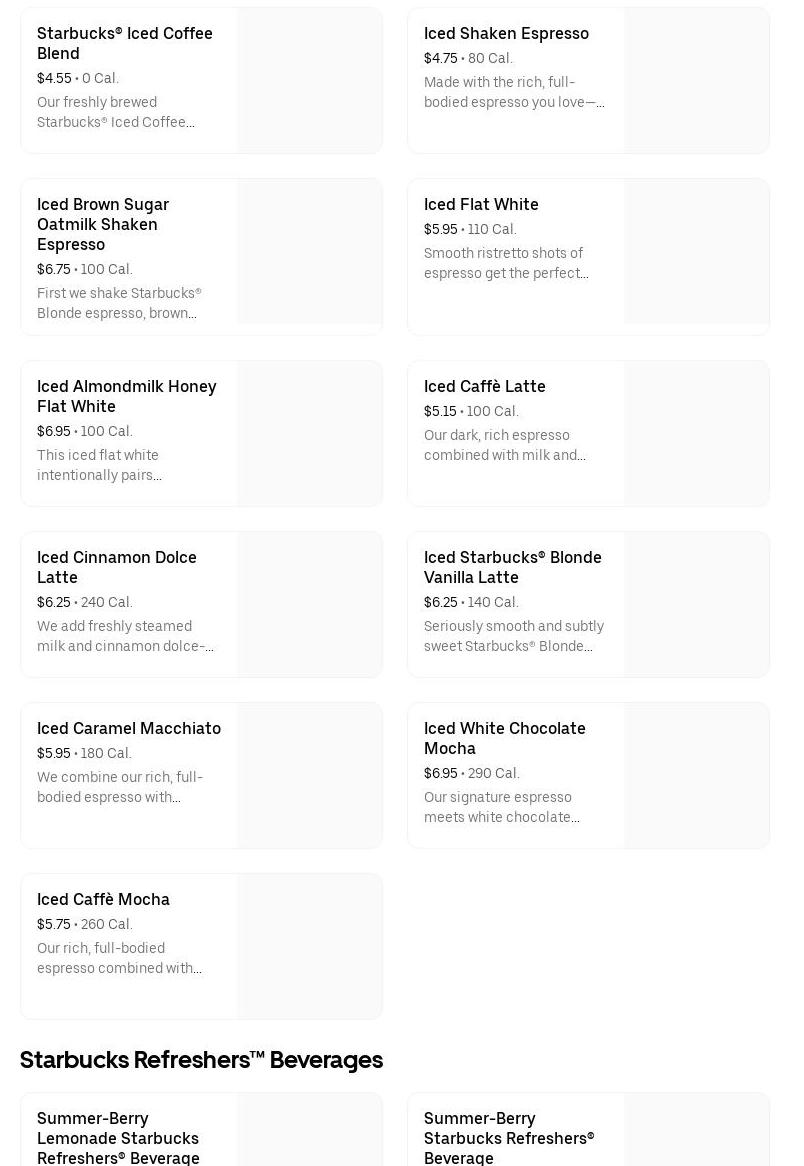The height and width of the screenshot is (1166, 804).
Task: Choose Iced Starbucks Blonde Vanilla Latte
Action: click(x=513, y=567)
